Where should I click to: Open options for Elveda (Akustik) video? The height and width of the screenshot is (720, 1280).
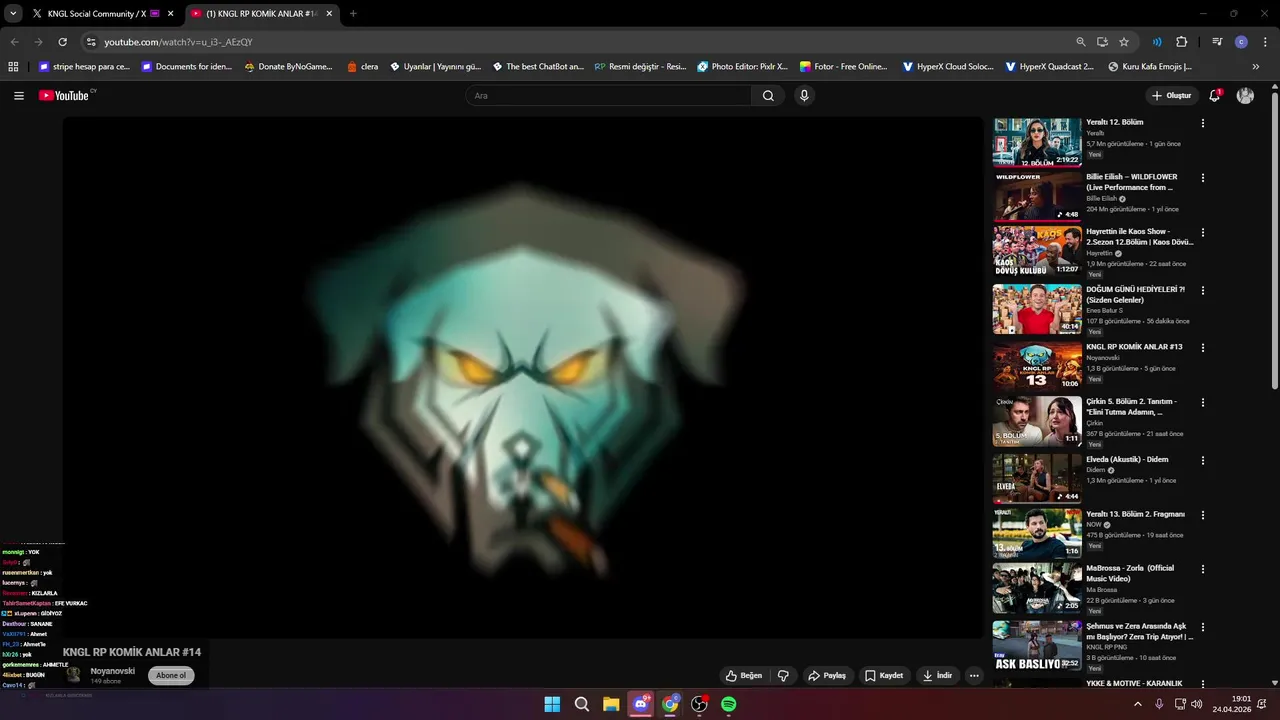pyautogui.click(x=1203, y=460)
